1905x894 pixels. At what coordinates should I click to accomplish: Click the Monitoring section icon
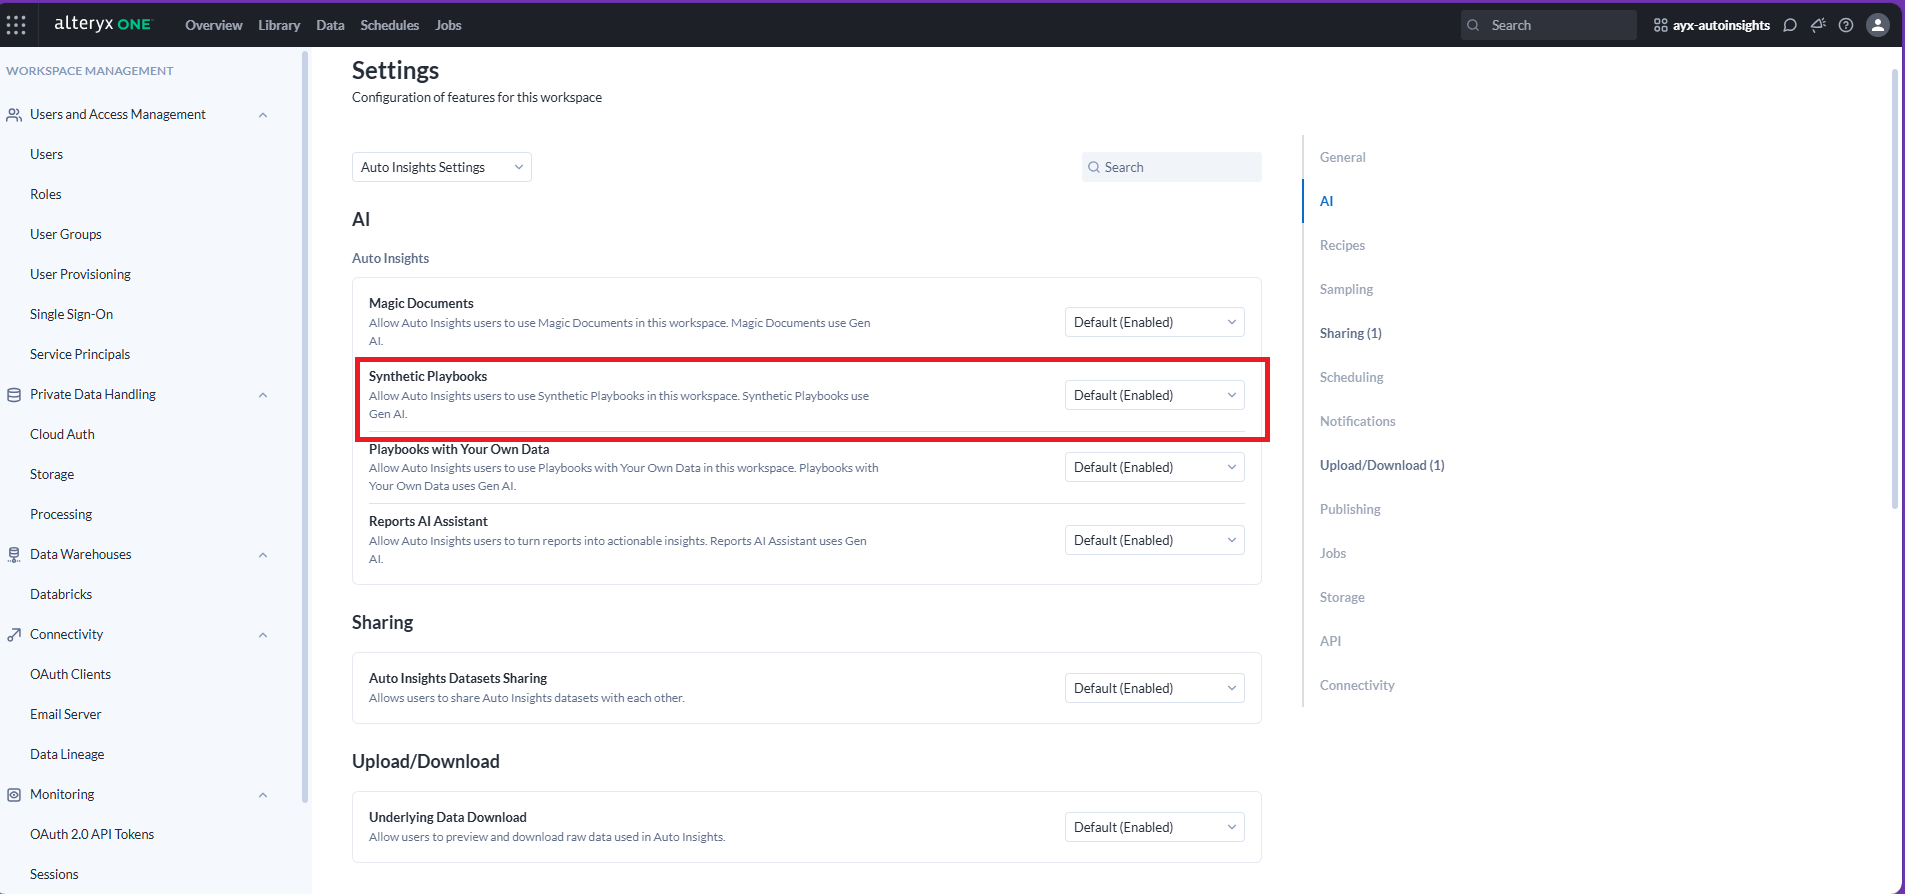point(14,795)
